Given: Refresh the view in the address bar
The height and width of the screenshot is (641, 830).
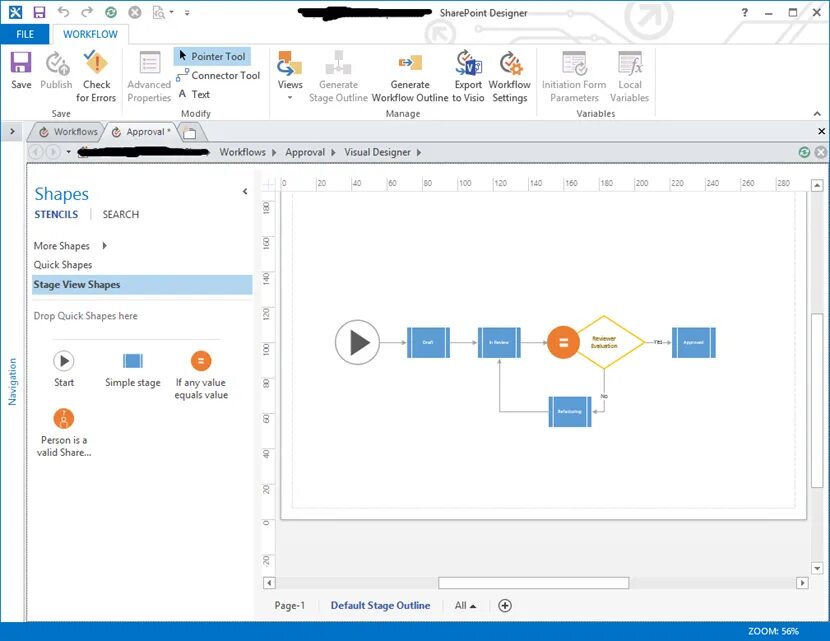Looking at the screenshot, I should [x=804, y=152].
